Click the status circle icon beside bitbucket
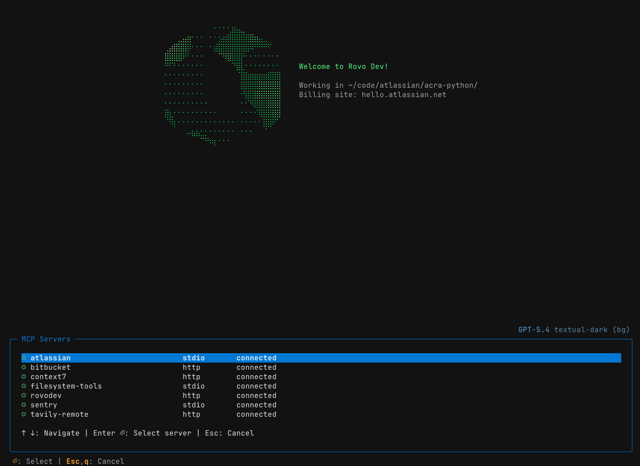 pyautogui.click(x=24, y=367)
